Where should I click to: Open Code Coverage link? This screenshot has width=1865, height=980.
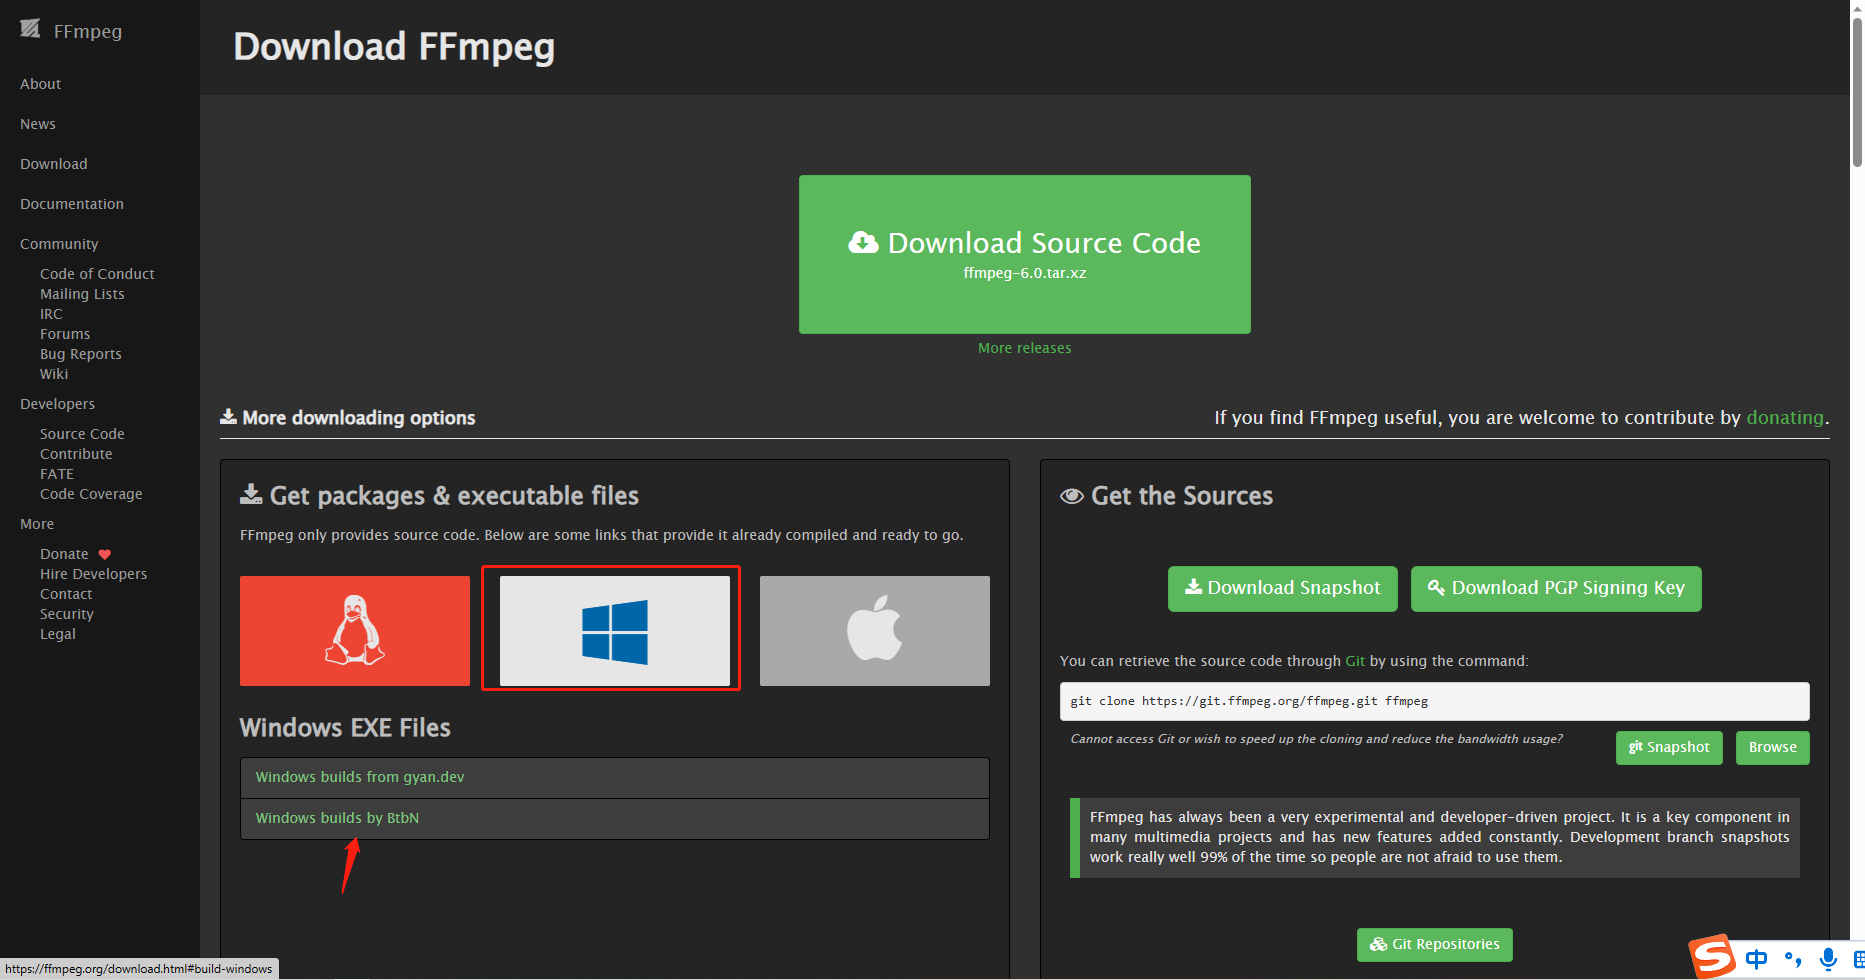click(91, 494)
